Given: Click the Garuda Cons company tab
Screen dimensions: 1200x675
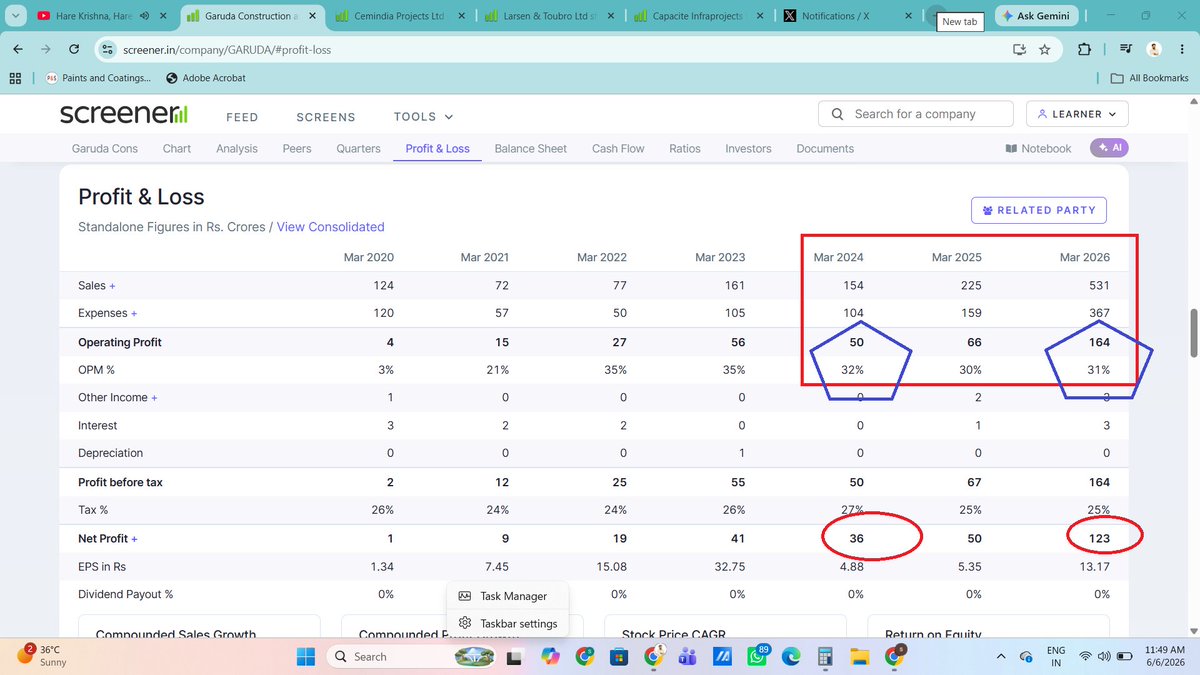Looking at the screenshot, I should click(x=105, y=149).
